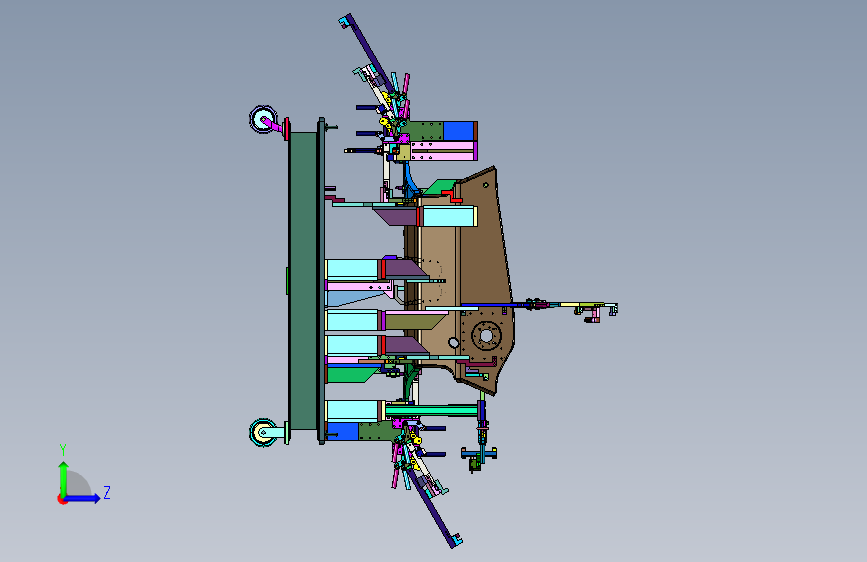Click the red X axis origin ball
Image resolution: width=867 pixels, height=562 pixels.
[x=62, y=499]
